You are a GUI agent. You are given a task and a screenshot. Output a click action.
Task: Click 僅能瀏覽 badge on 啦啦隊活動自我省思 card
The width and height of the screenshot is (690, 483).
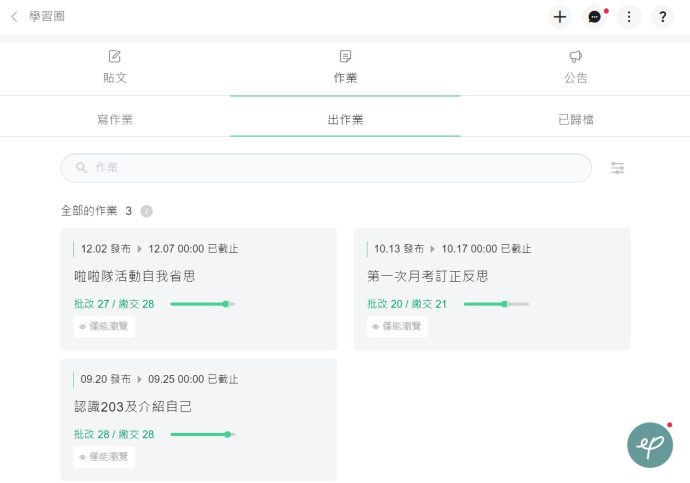coord(104,326)
